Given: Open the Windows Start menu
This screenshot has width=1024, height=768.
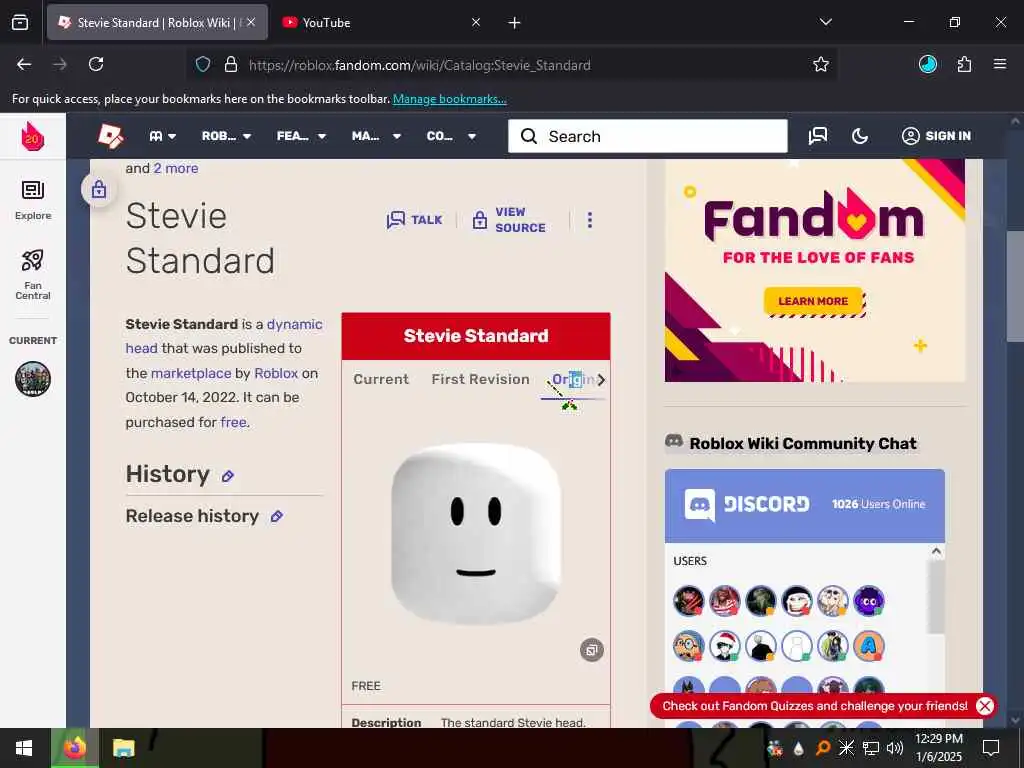Looking at the screenshot, I should tap(24, 748).
